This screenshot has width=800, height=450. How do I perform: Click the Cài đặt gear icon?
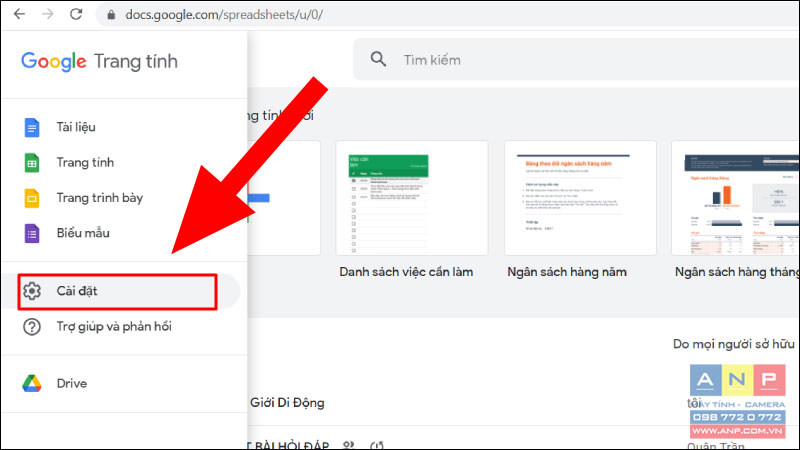32,291
